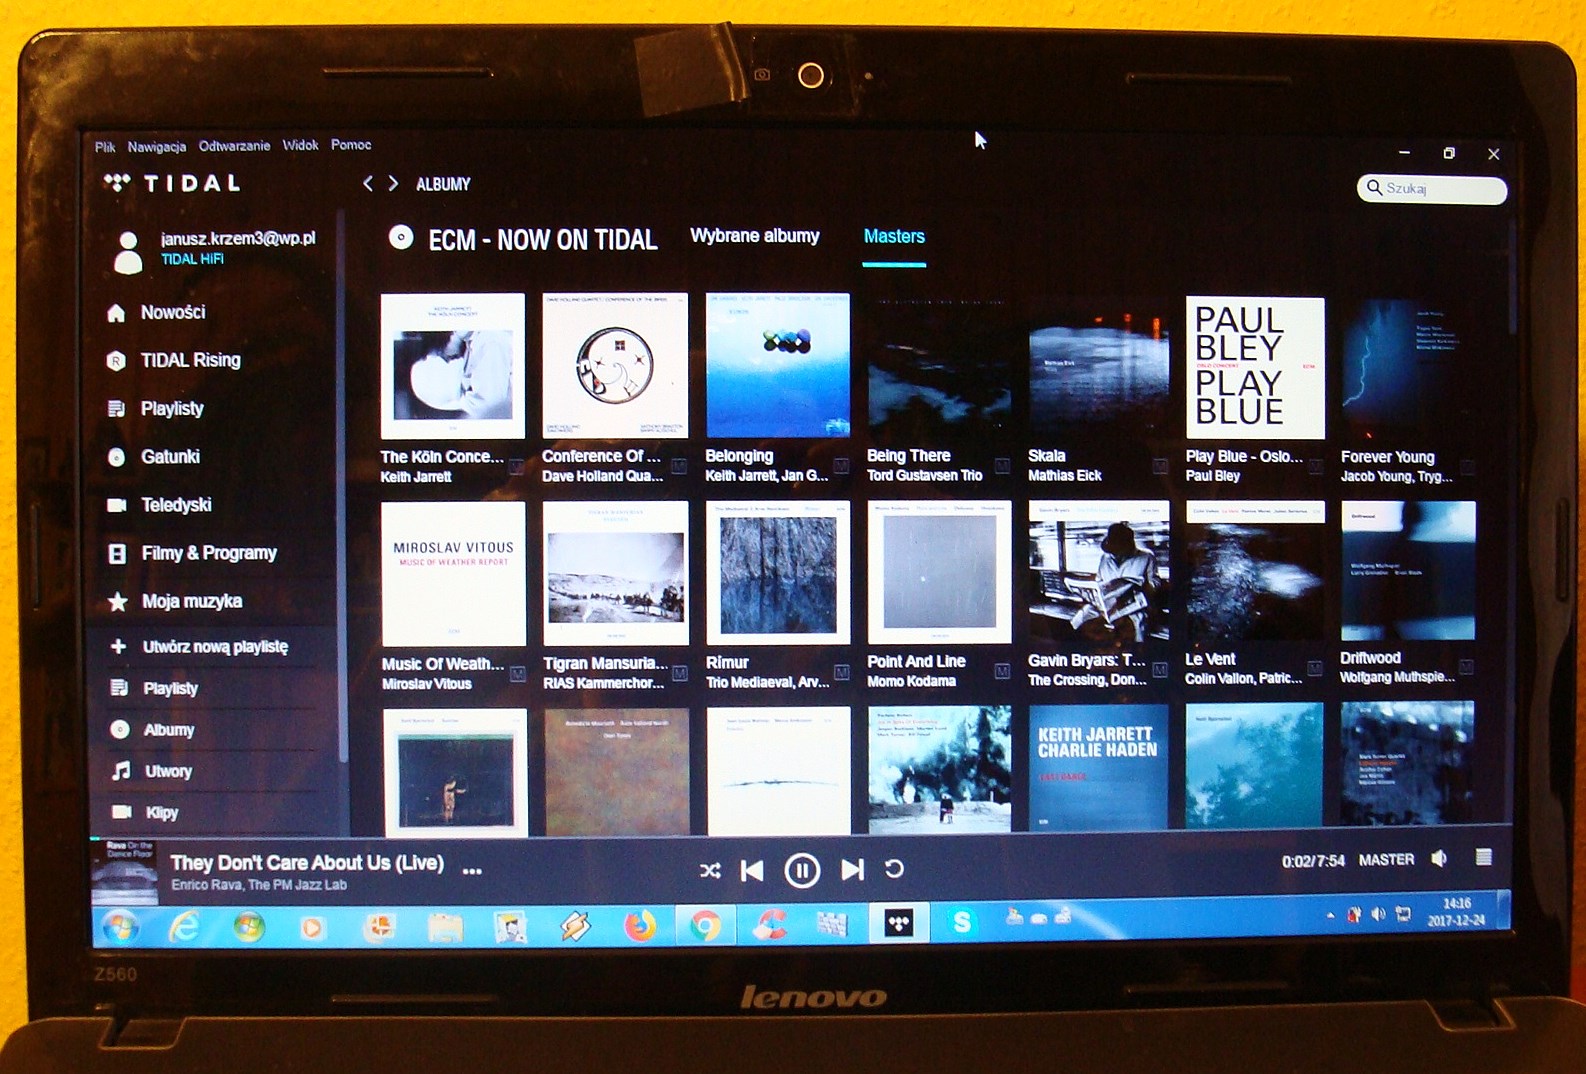1586x1074 pixels.
Task: Mute the volume speaker icon
Action: coord(1439,858)
